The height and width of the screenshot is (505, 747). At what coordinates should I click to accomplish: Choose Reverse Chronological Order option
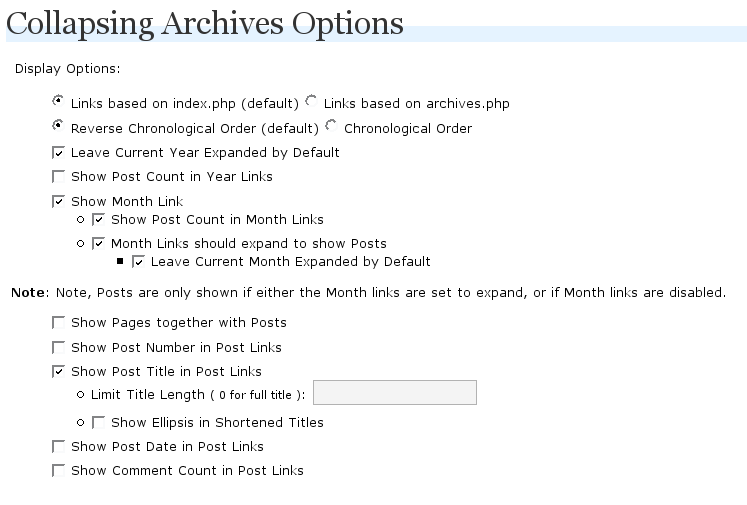pyautogui.click(x=58, y=125)
